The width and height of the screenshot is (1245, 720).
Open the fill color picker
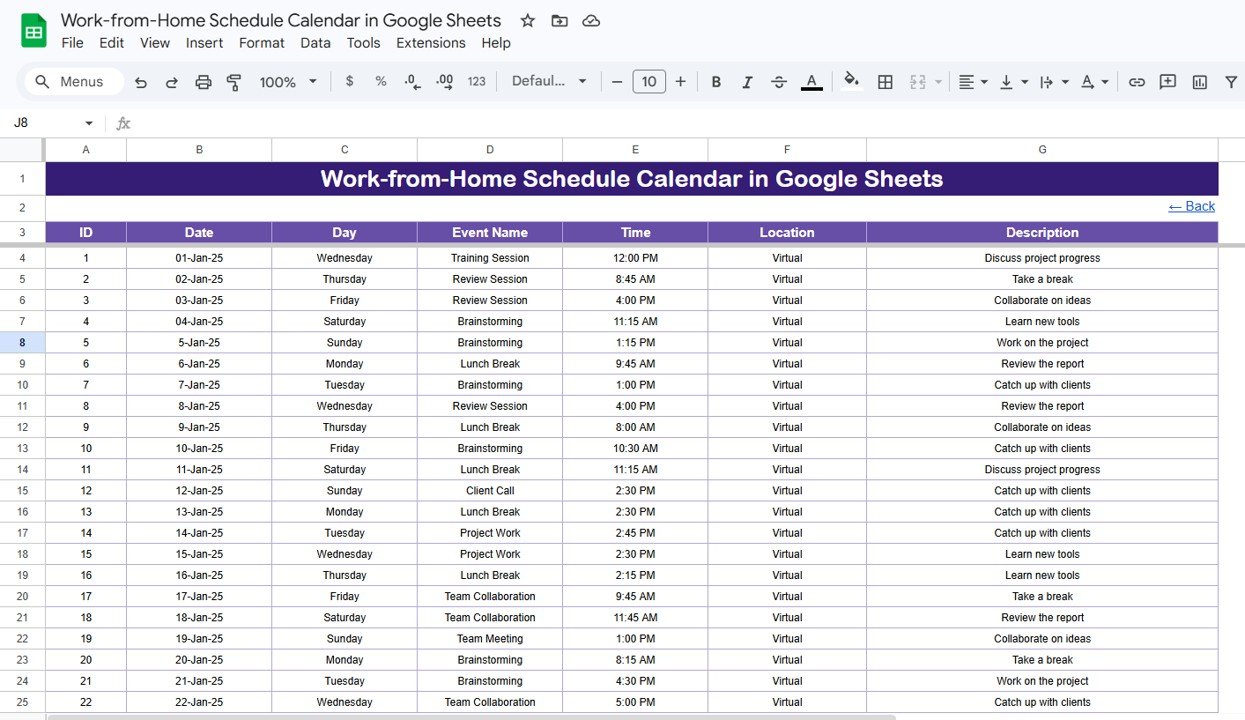(x=850, y=81)
